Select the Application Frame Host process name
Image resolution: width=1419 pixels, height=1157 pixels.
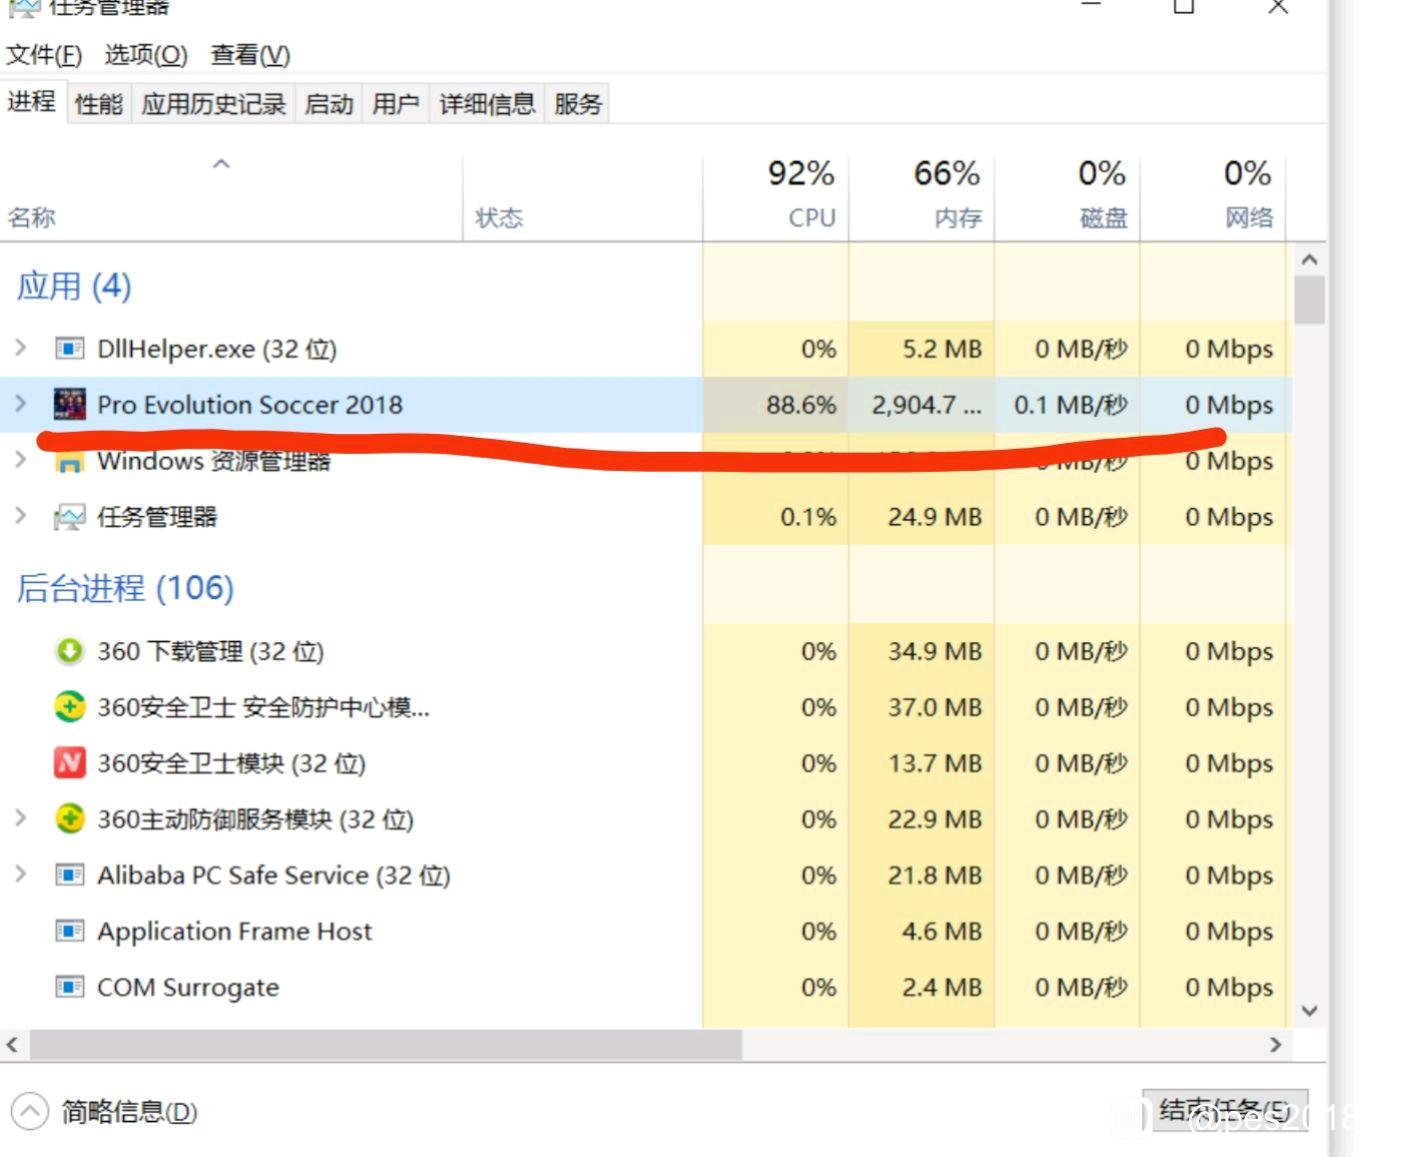point(234,931)
